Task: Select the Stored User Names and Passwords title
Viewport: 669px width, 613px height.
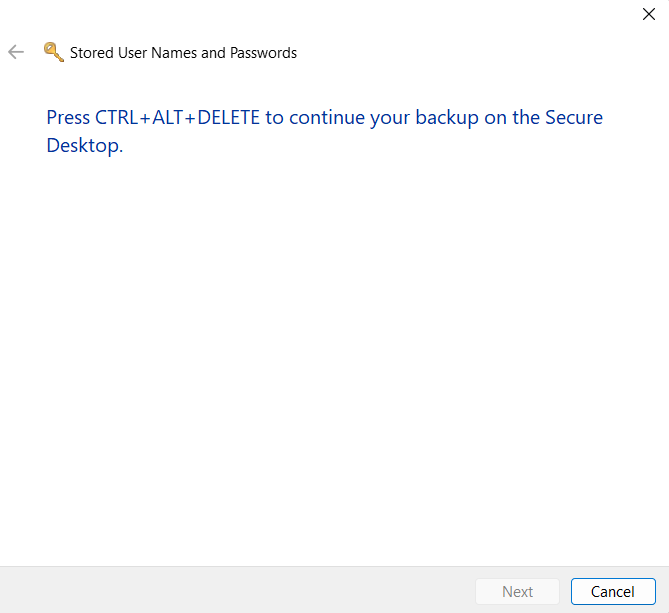Action: [183, 52]
